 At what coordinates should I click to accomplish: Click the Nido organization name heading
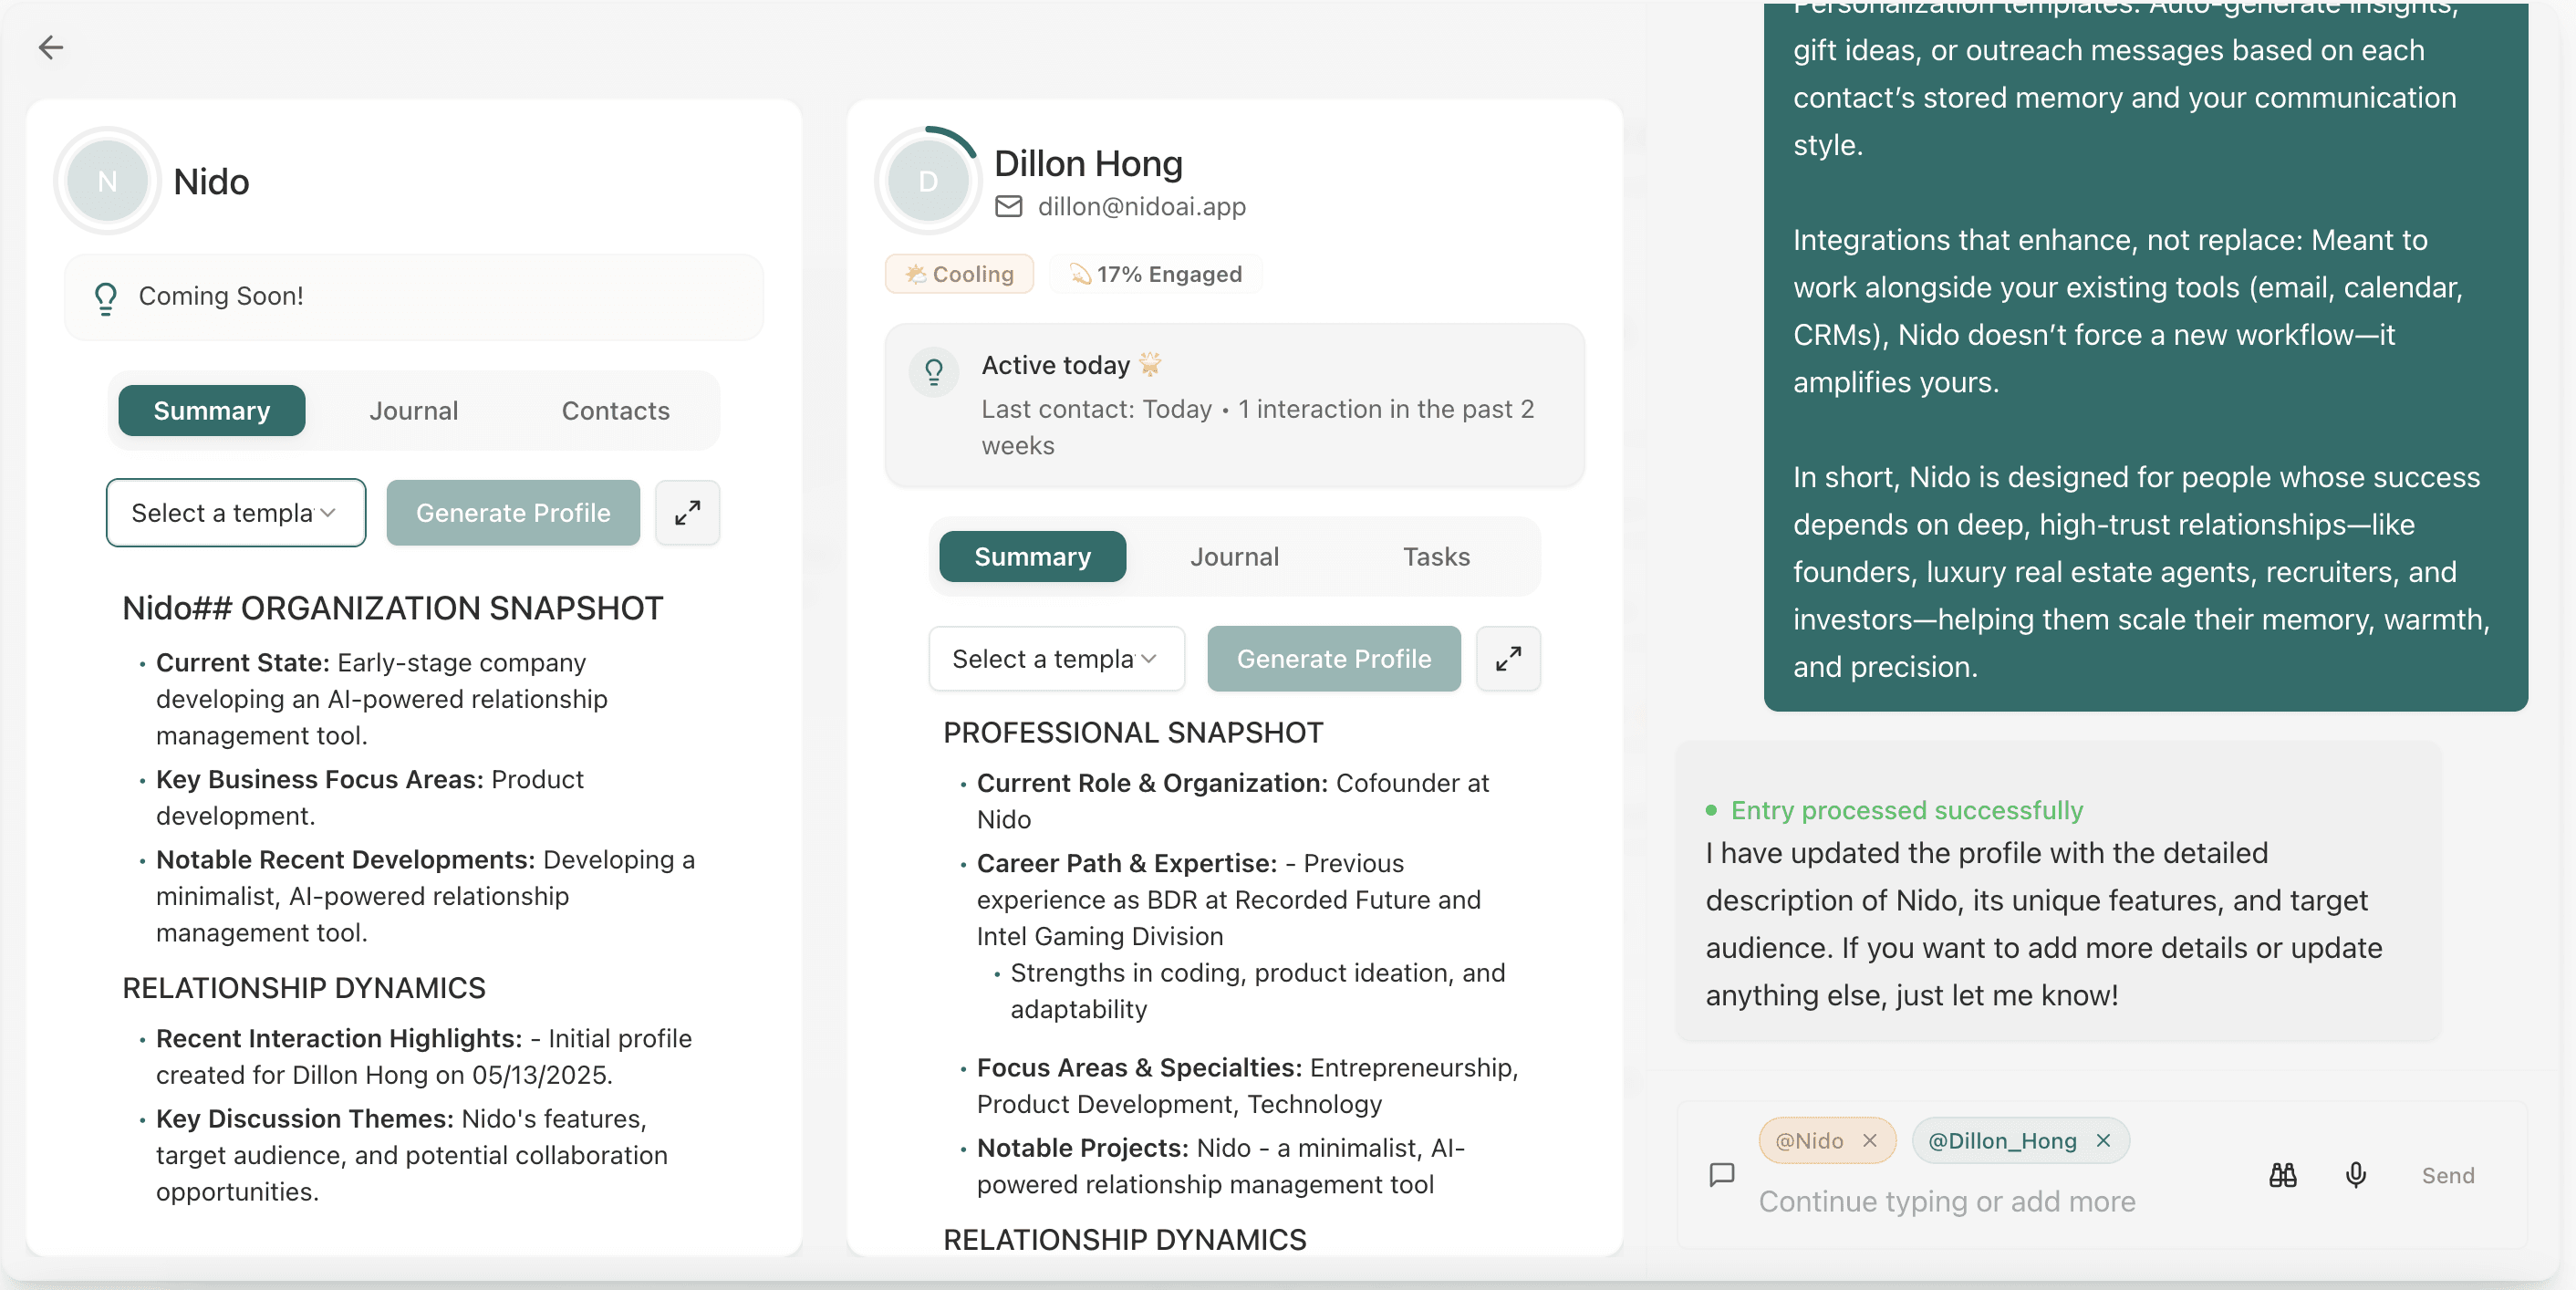click(211, 182)
